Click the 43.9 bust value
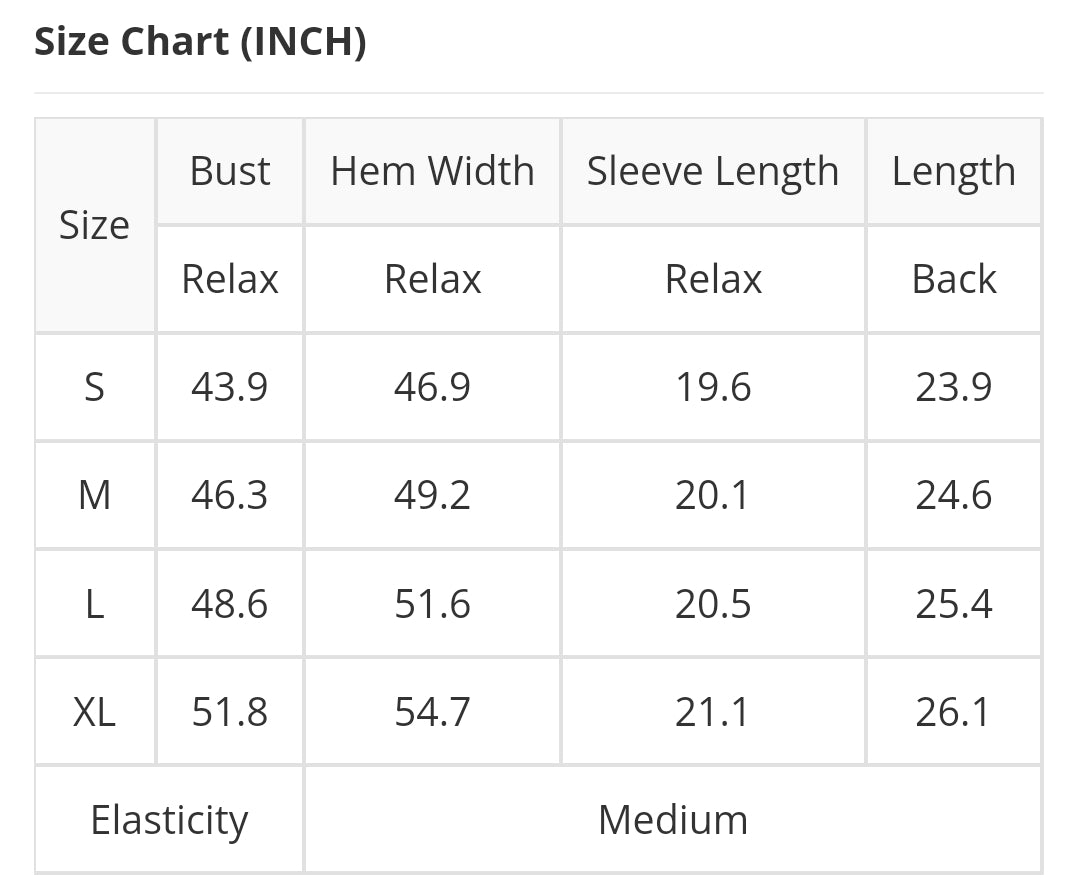This screenshot has height=894, width=1080. (x=230, y=386)
